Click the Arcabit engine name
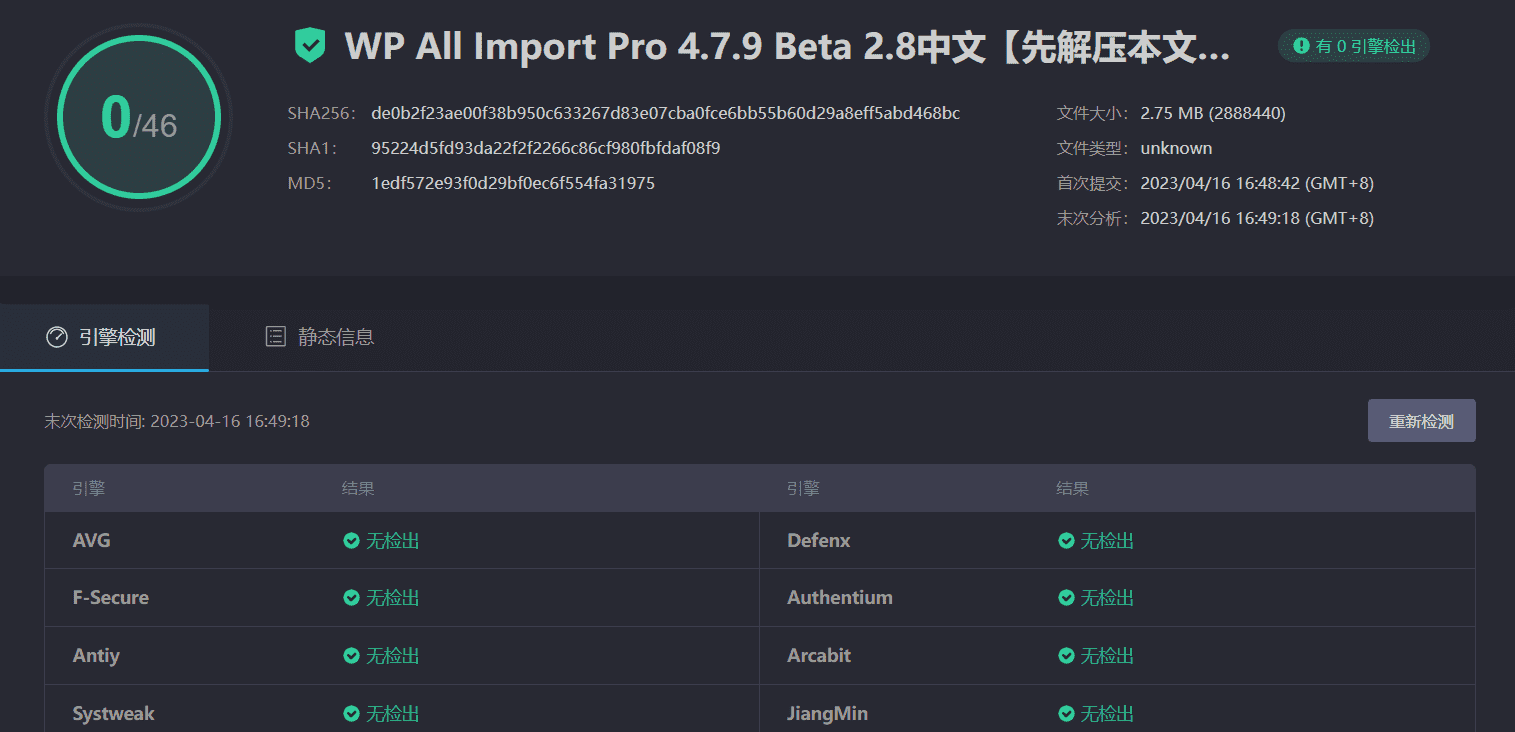 coord(819,656)
